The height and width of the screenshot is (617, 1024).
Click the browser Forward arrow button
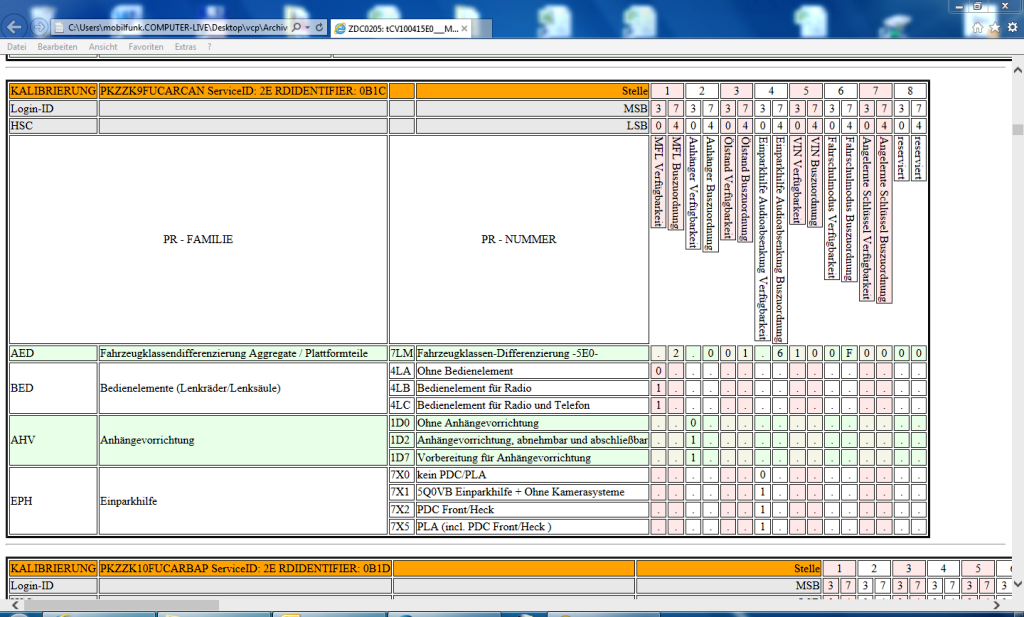(x=40, y=27)
